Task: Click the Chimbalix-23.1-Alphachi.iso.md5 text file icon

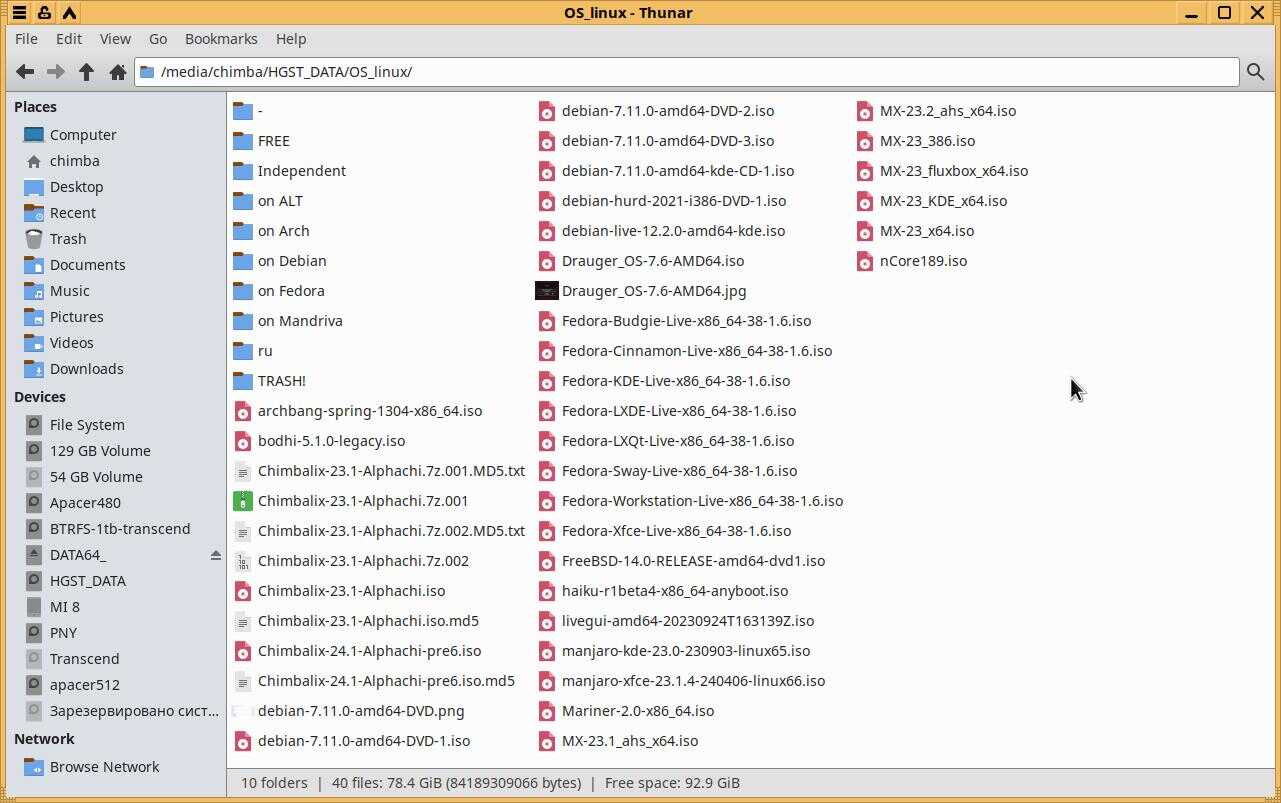Action: point(242,621)
